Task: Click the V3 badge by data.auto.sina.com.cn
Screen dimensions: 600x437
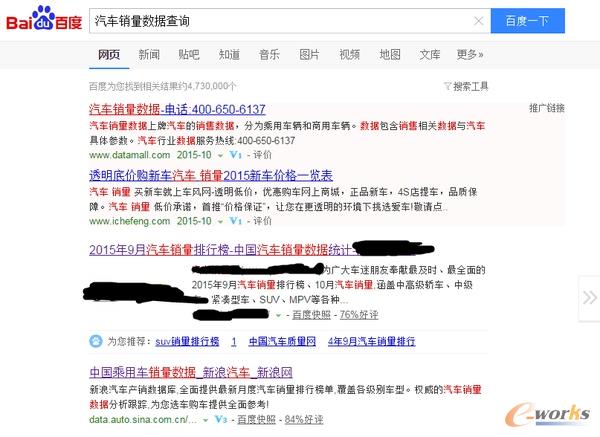Action: click(x=221, y=419)
